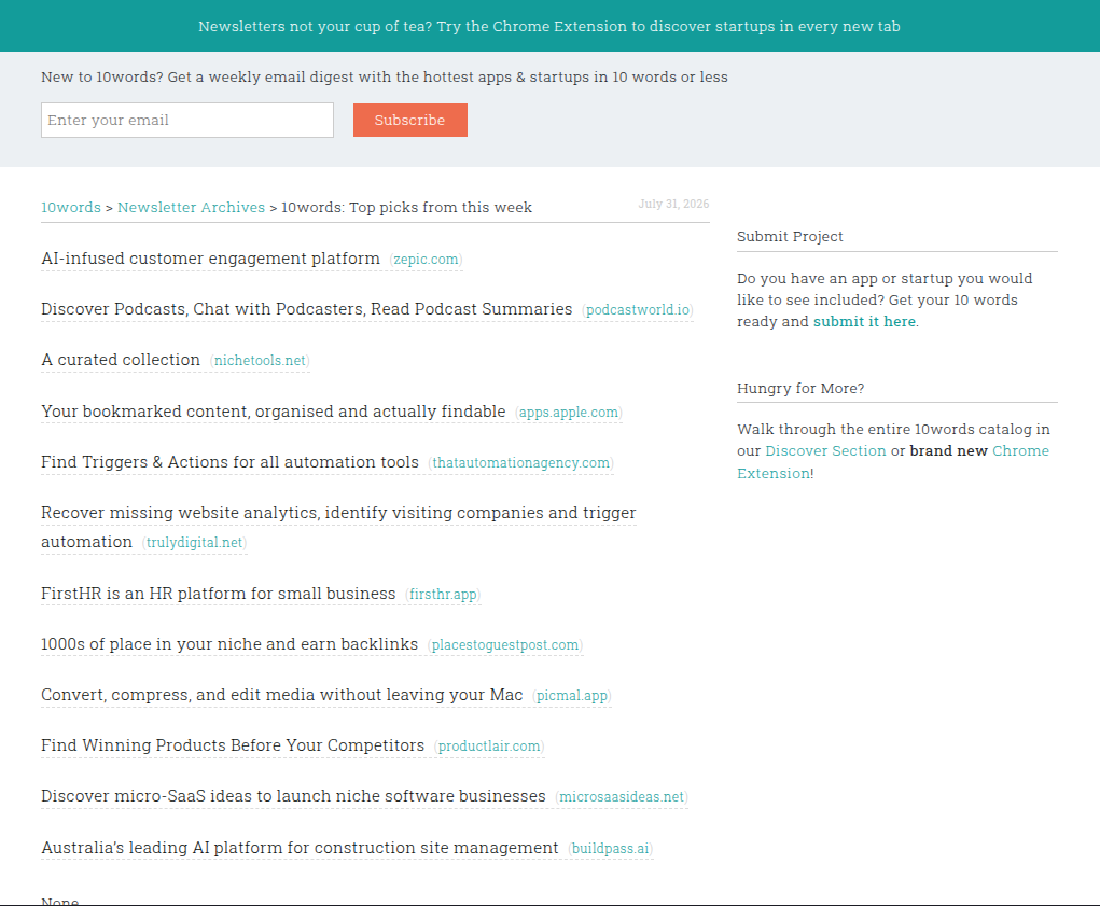Go to Newsletter Archives breadcrumb

(x=192, y=207)
